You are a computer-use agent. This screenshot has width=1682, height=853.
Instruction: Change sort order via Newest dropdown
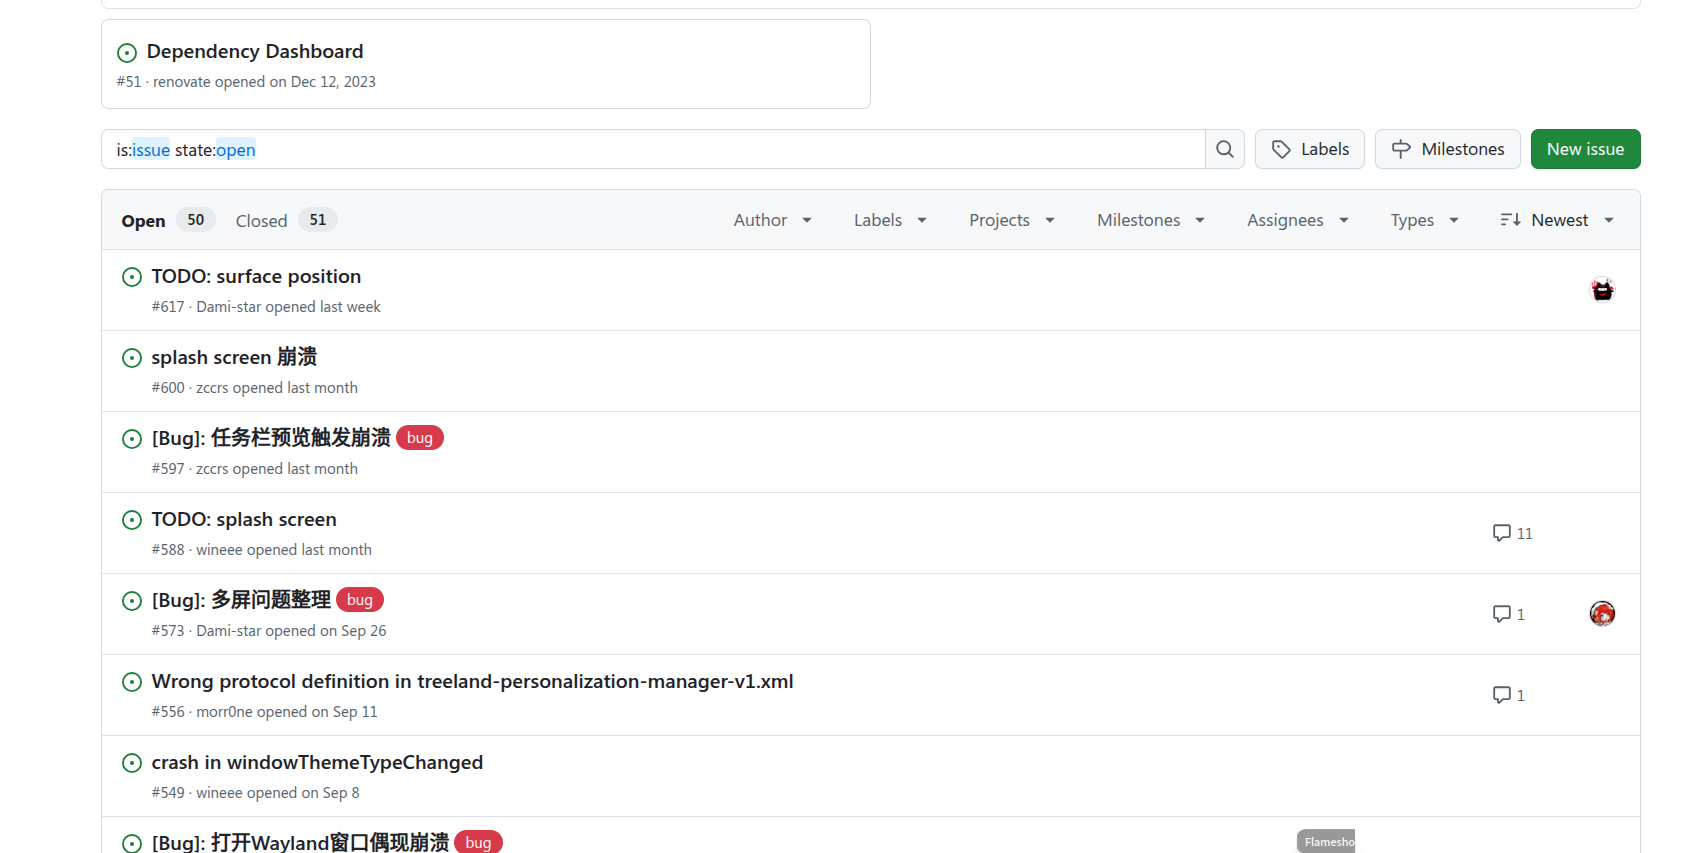(x=1557, y=220)
